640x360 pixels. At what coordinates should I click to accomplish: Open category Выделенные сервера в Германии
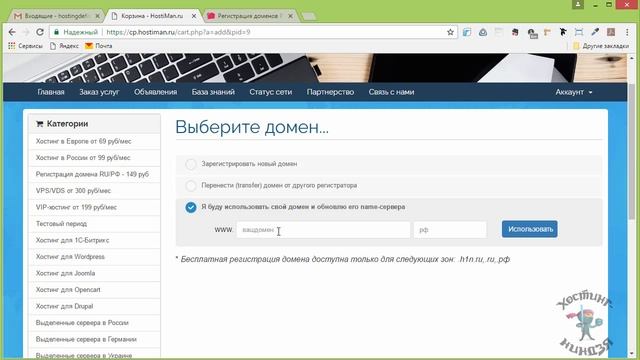pyautogui.click(x=94, y=339)
